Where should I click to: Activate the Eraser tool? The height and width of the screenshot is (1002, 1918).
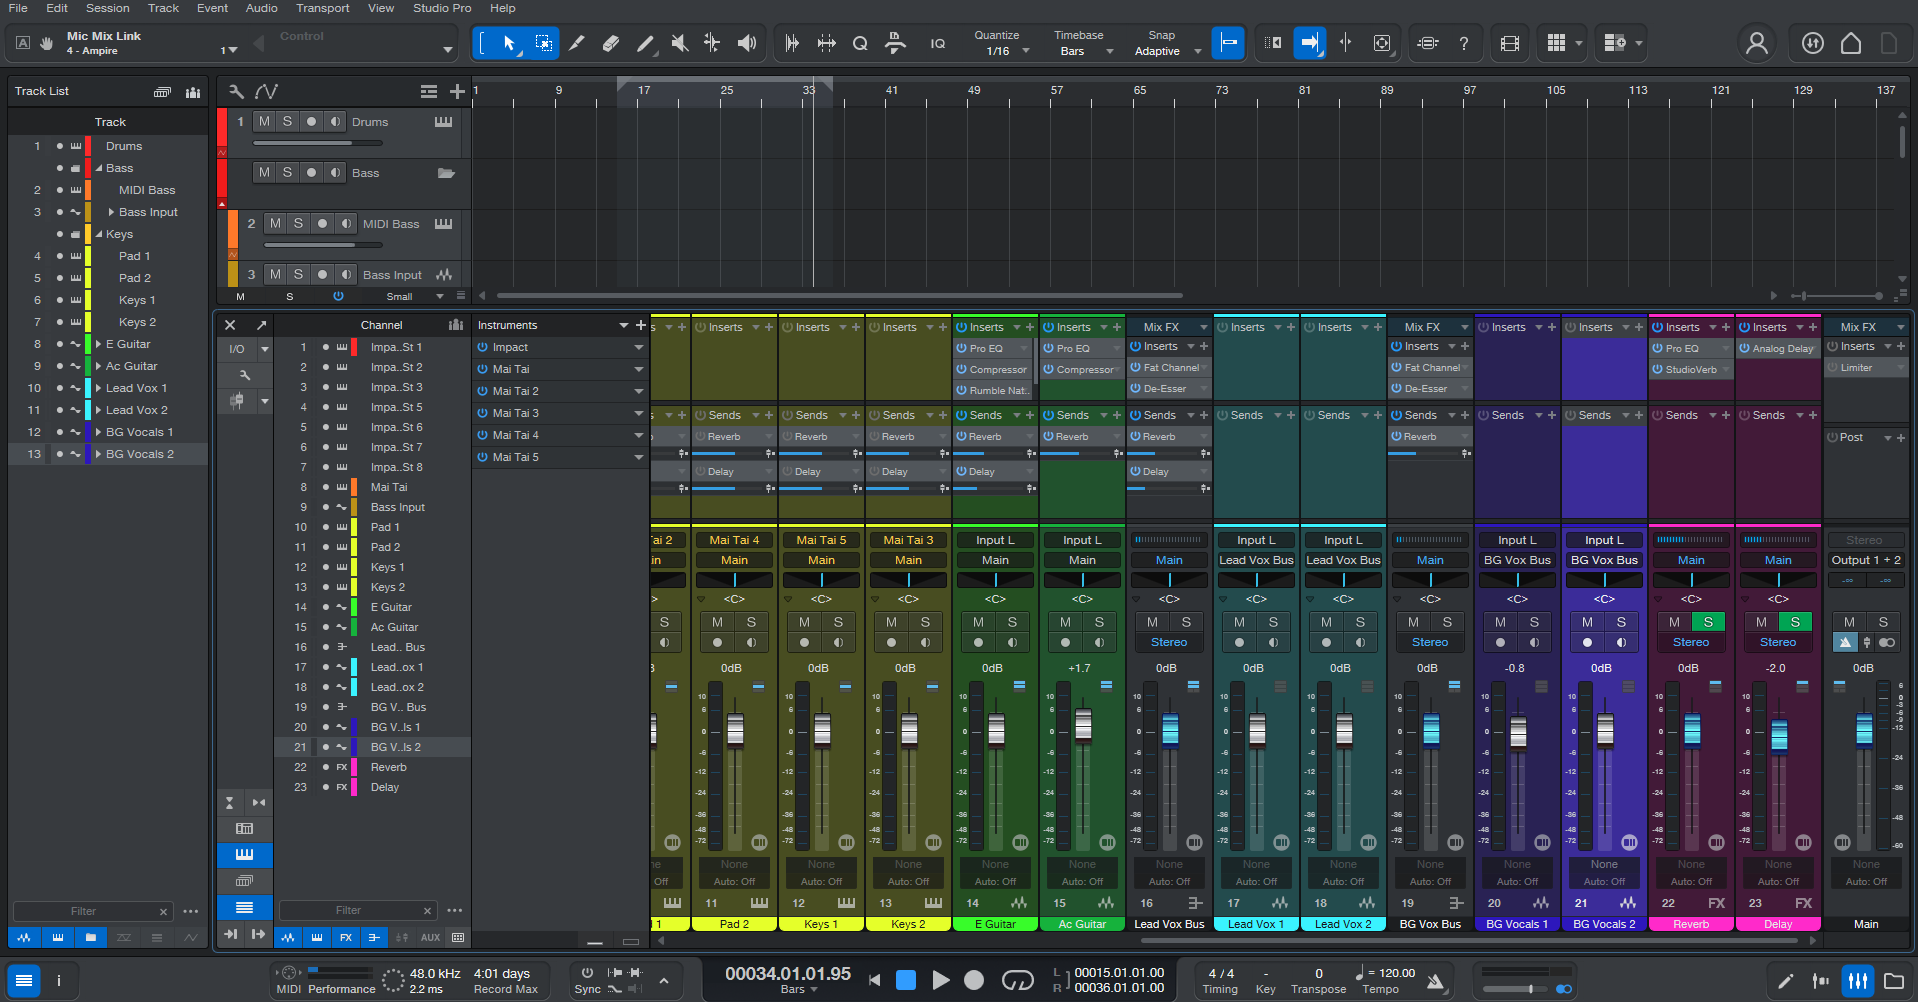tap(611, 43)
